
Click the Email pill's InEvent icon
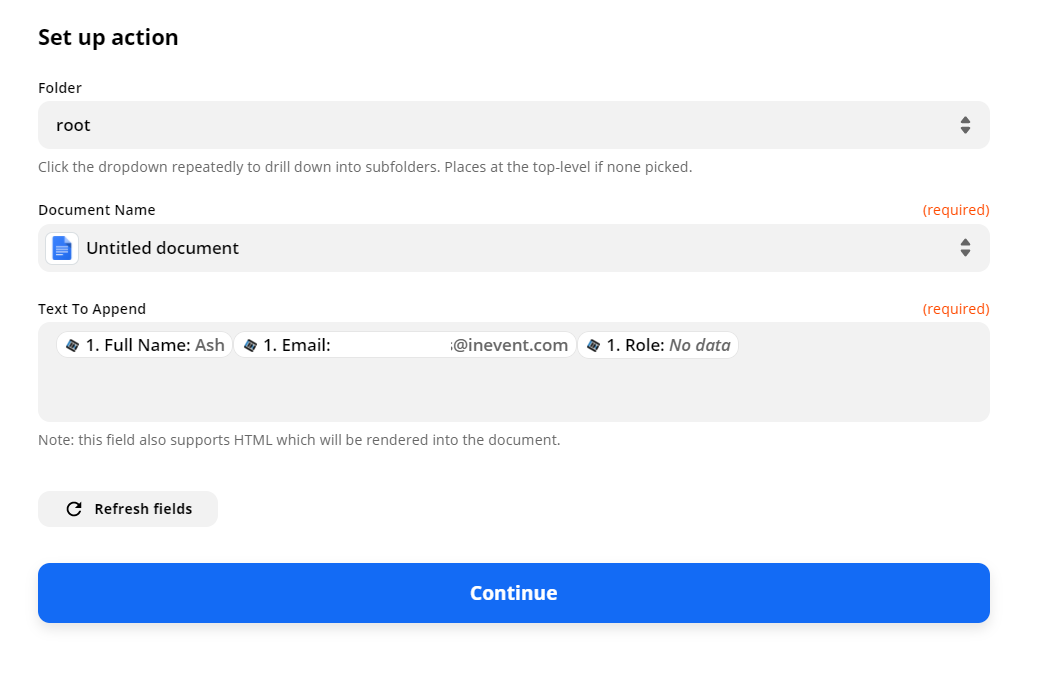(251, 345)
